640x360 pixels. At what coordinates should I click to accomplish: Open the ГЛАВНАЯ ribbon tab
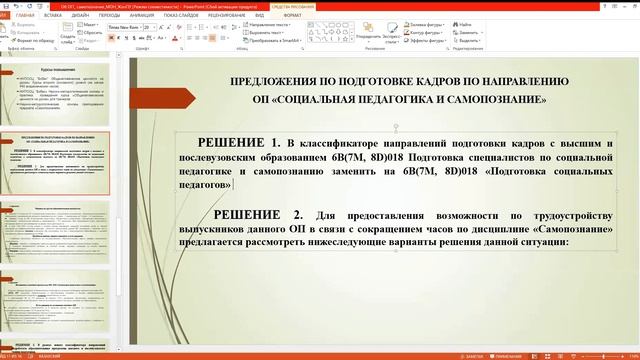point(25,16)
